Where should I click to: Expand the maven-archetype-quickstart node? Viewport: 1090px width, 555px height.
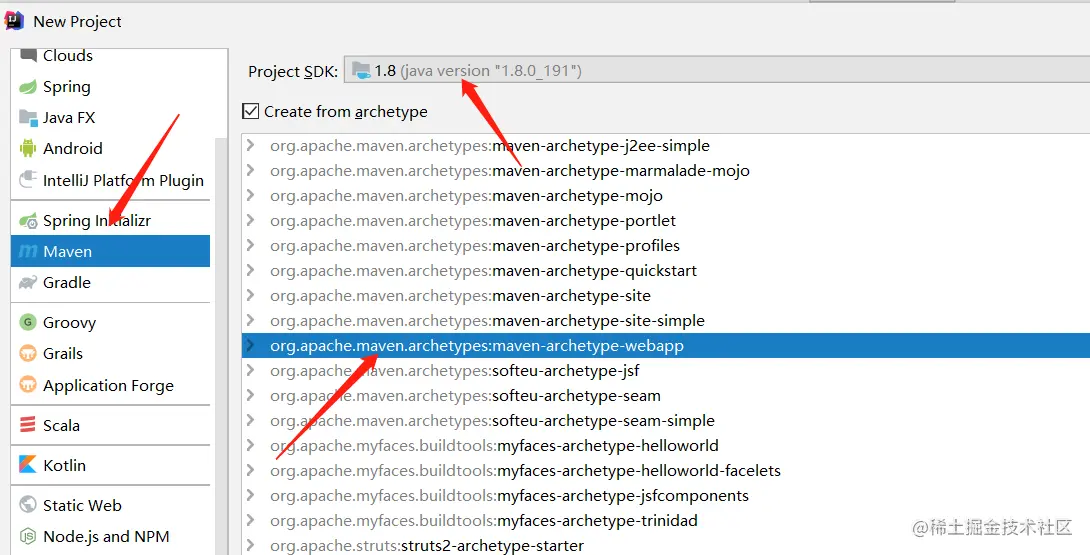click(x=251, y=271)
